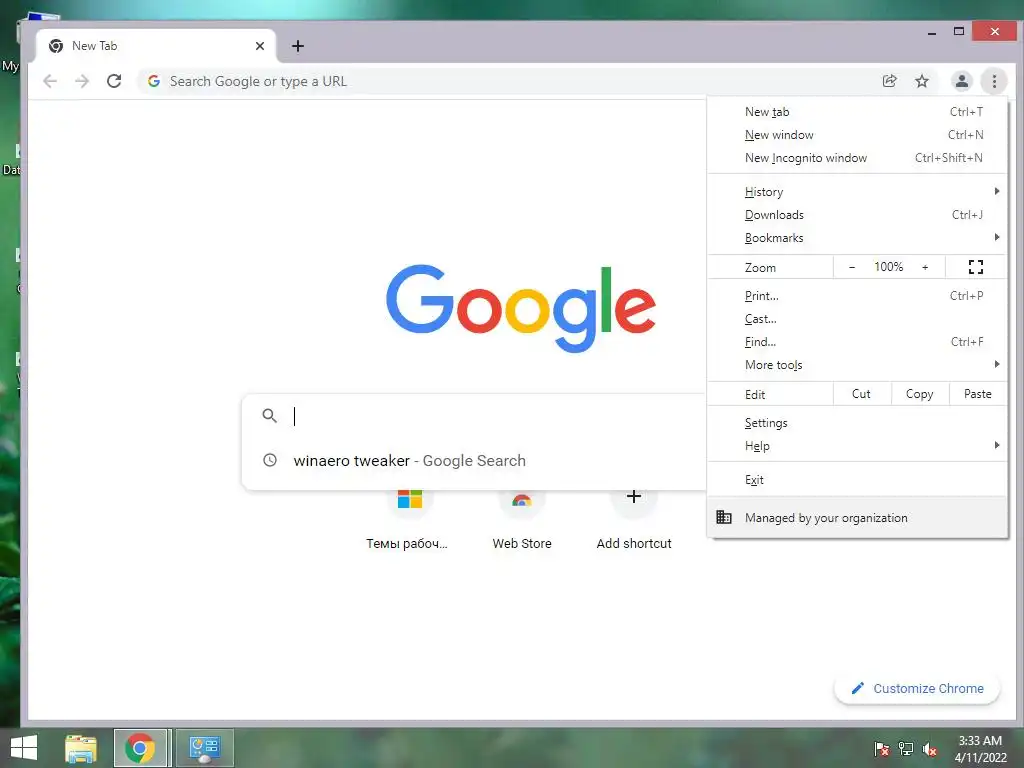Open the Web Store shortcut
1024x768 pixels.
tap(522, 519)
